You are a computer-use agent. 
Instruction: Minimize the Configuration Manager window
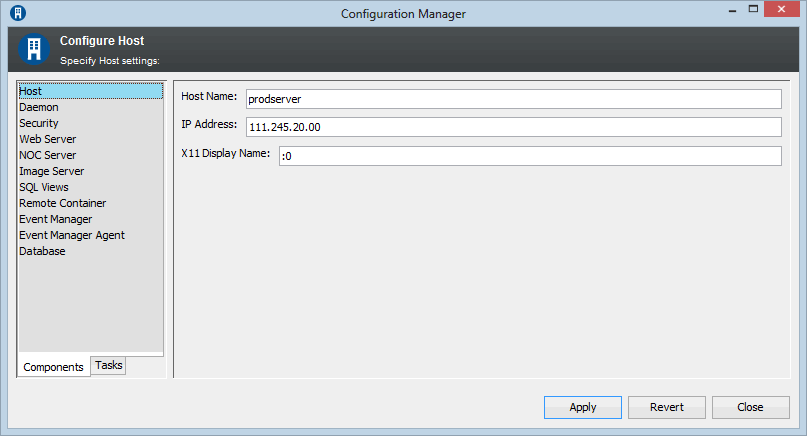(732, 10)
